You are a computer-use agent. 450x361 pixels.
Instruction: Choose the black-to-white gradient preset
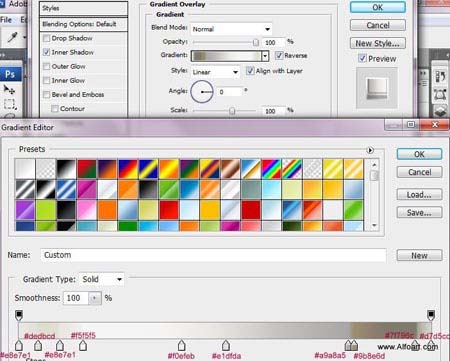point(66,169)
